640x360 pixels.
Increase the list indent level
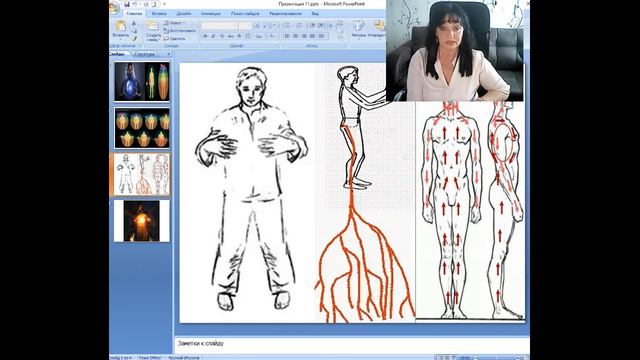point(321,26)
